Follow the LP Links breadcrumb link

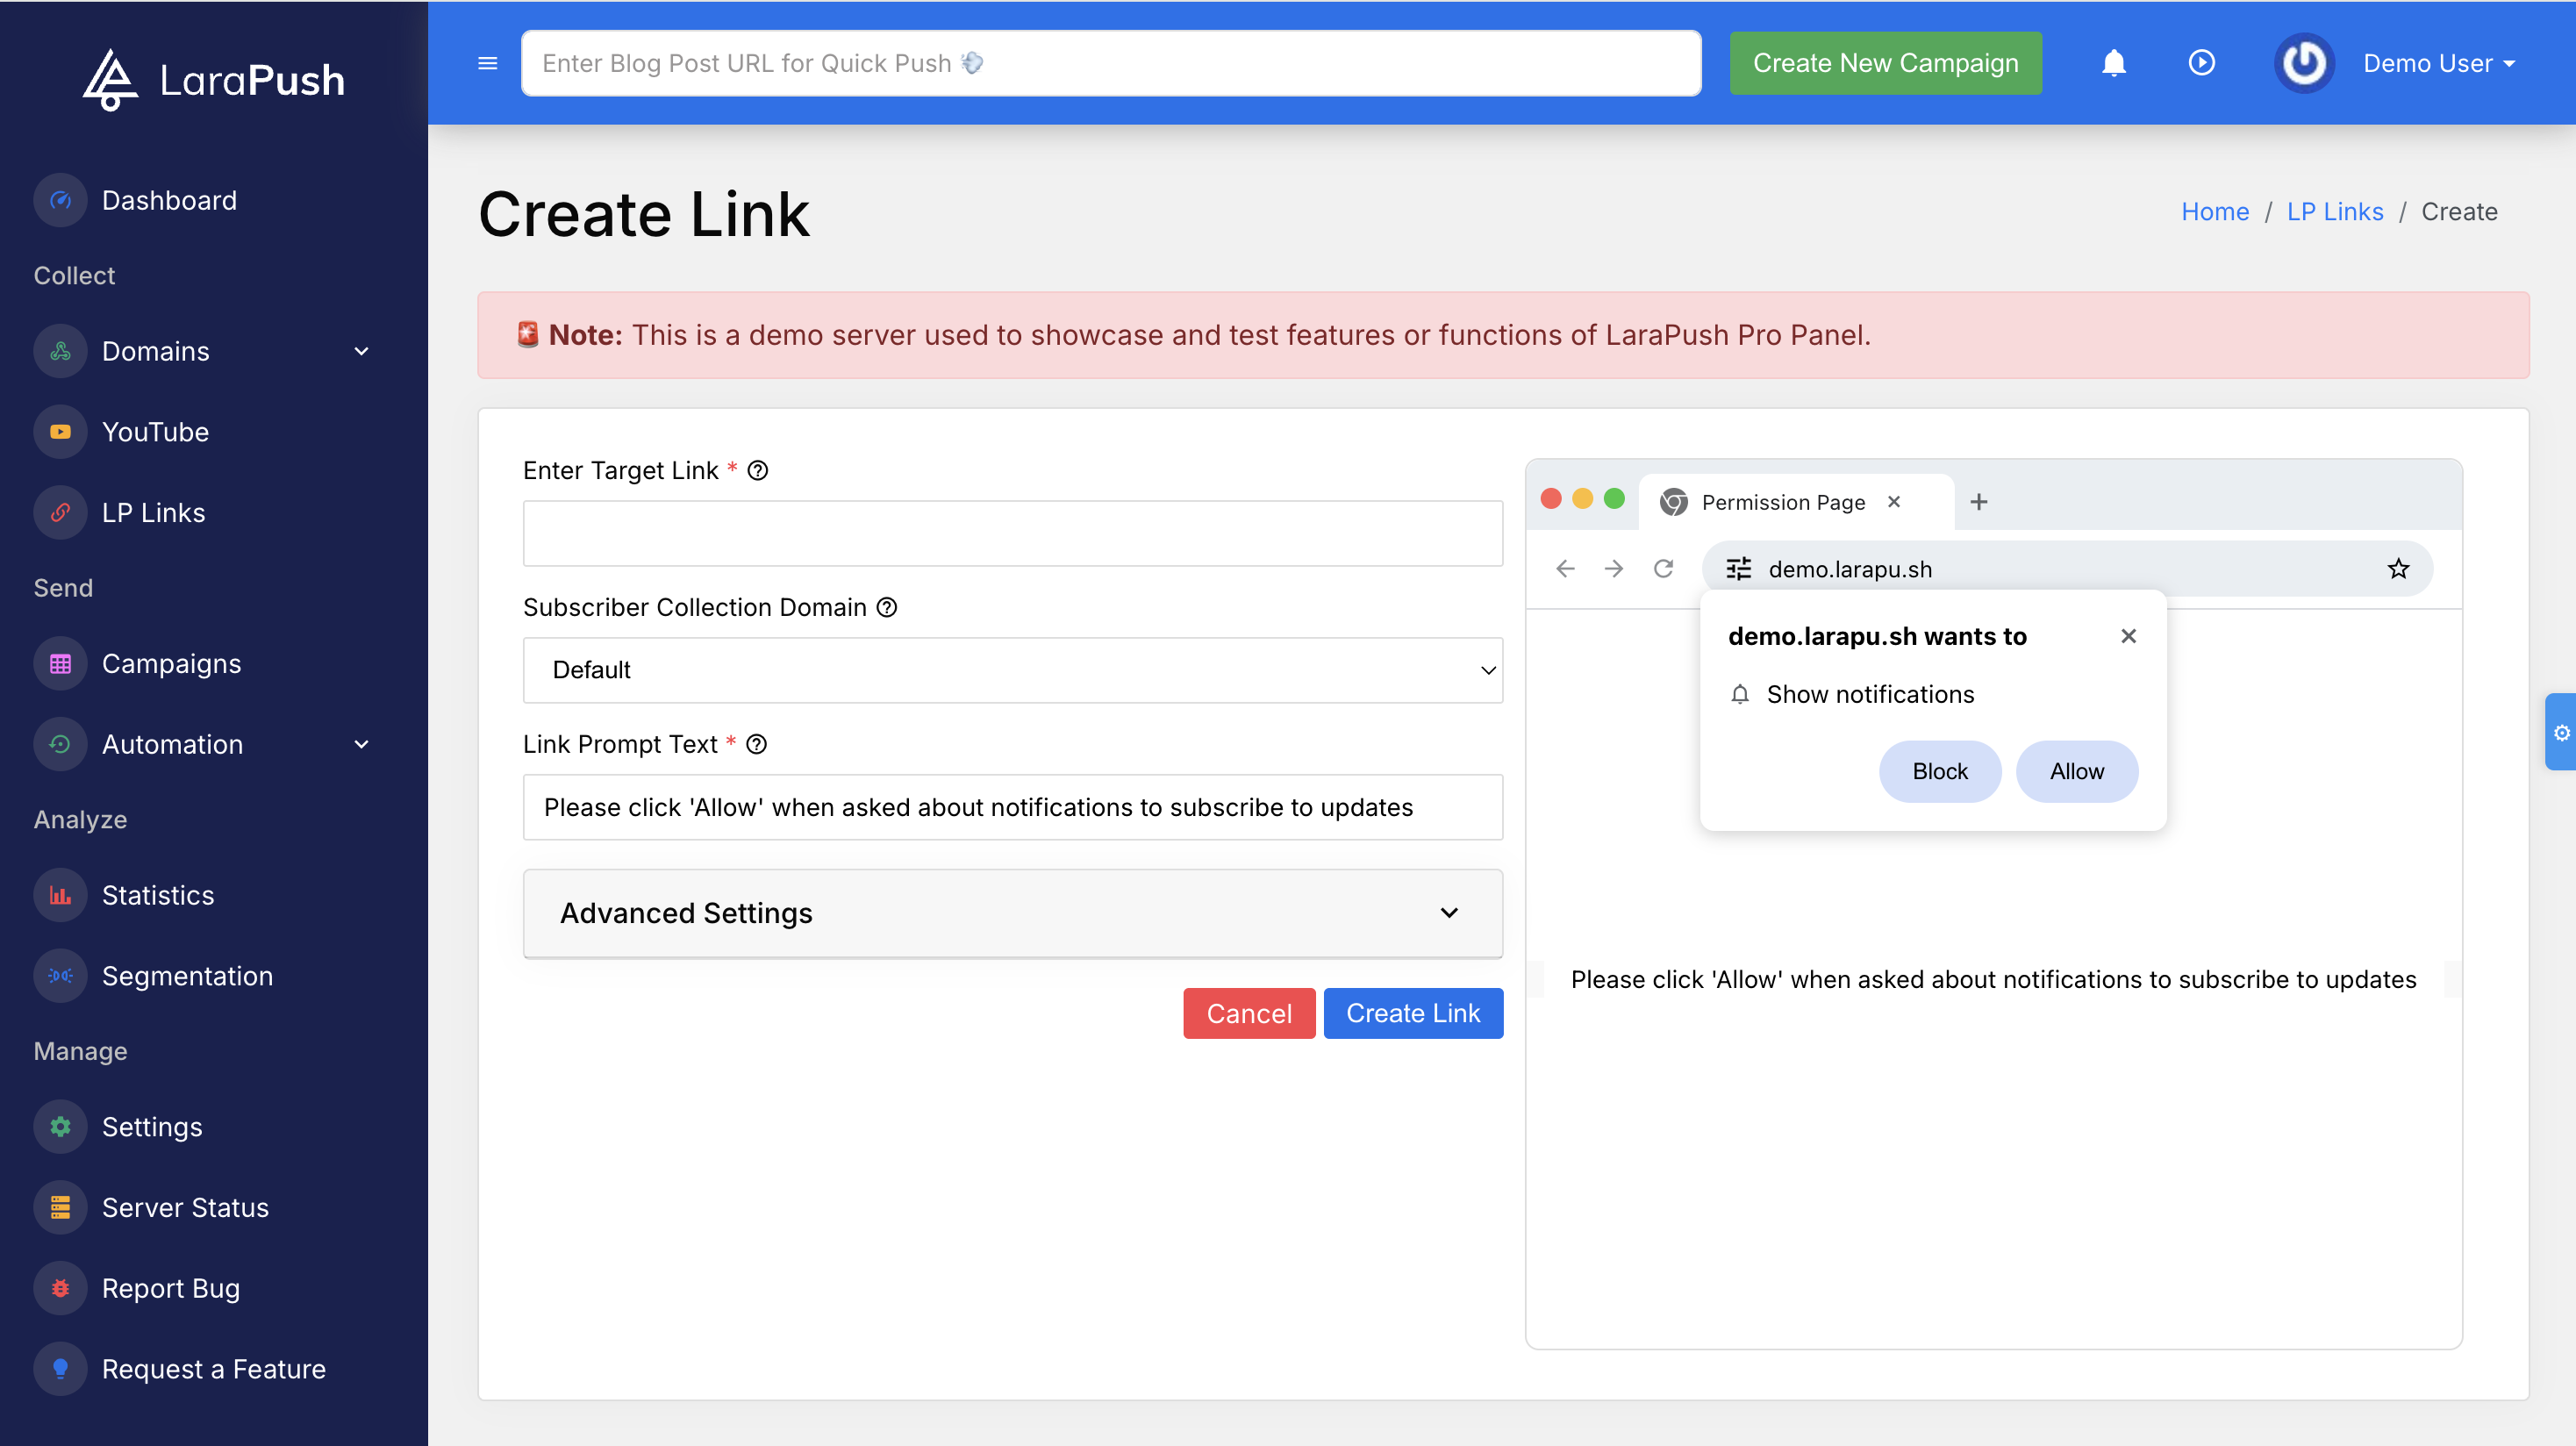coord(2334,212)
